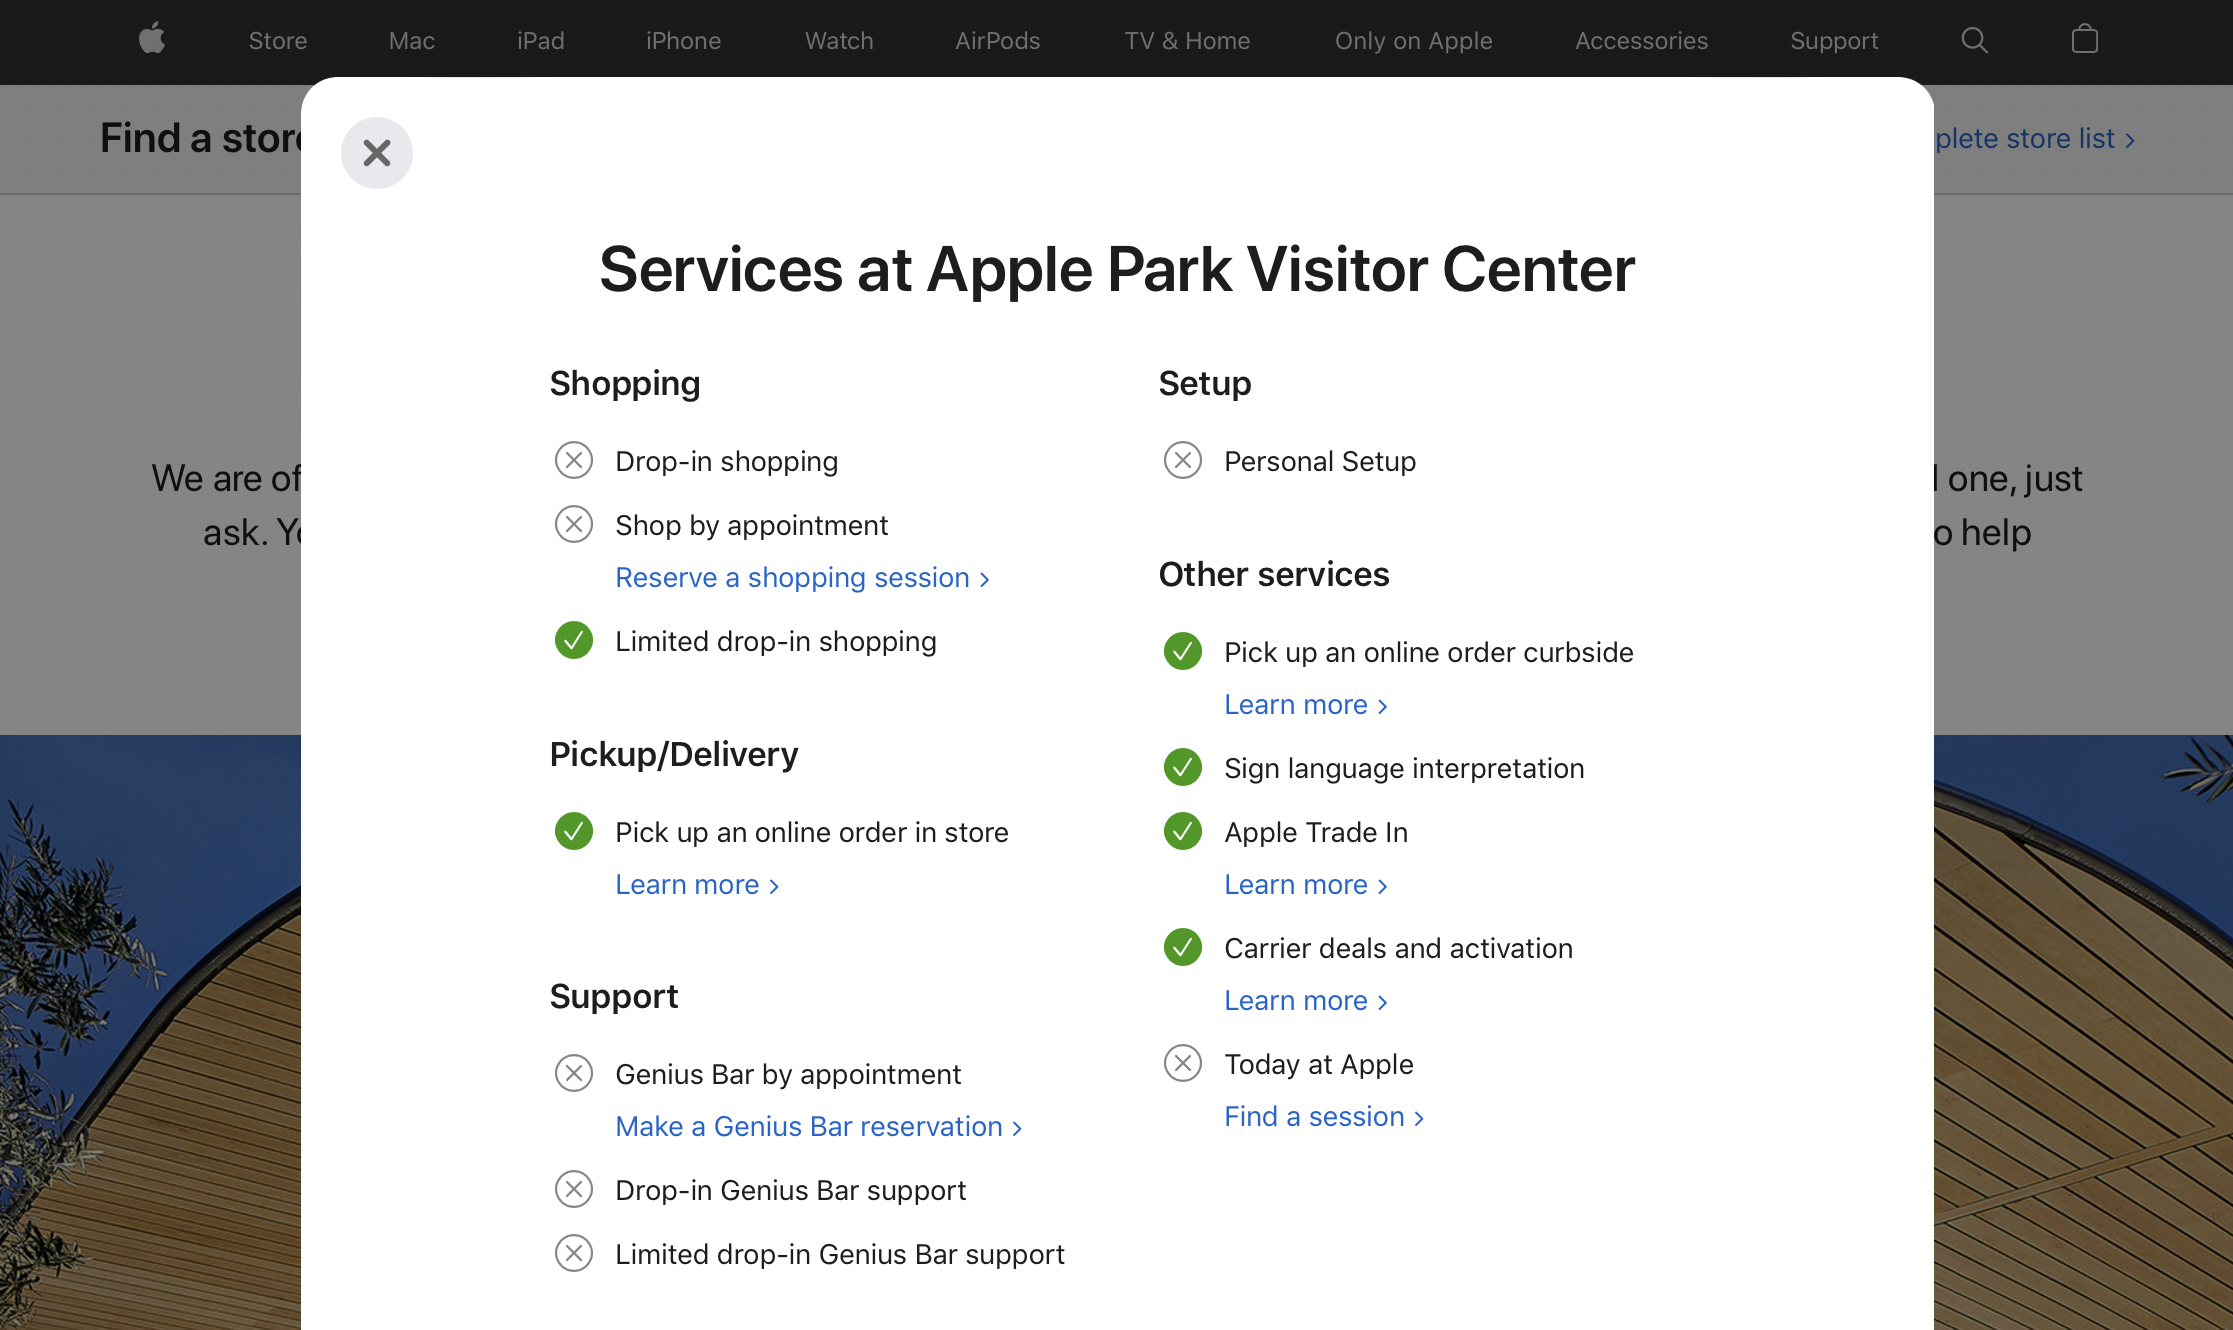2233x1330 pixels.
Task: Click Learn more under Carrier deals and activation
Action: [1305, 1001]
